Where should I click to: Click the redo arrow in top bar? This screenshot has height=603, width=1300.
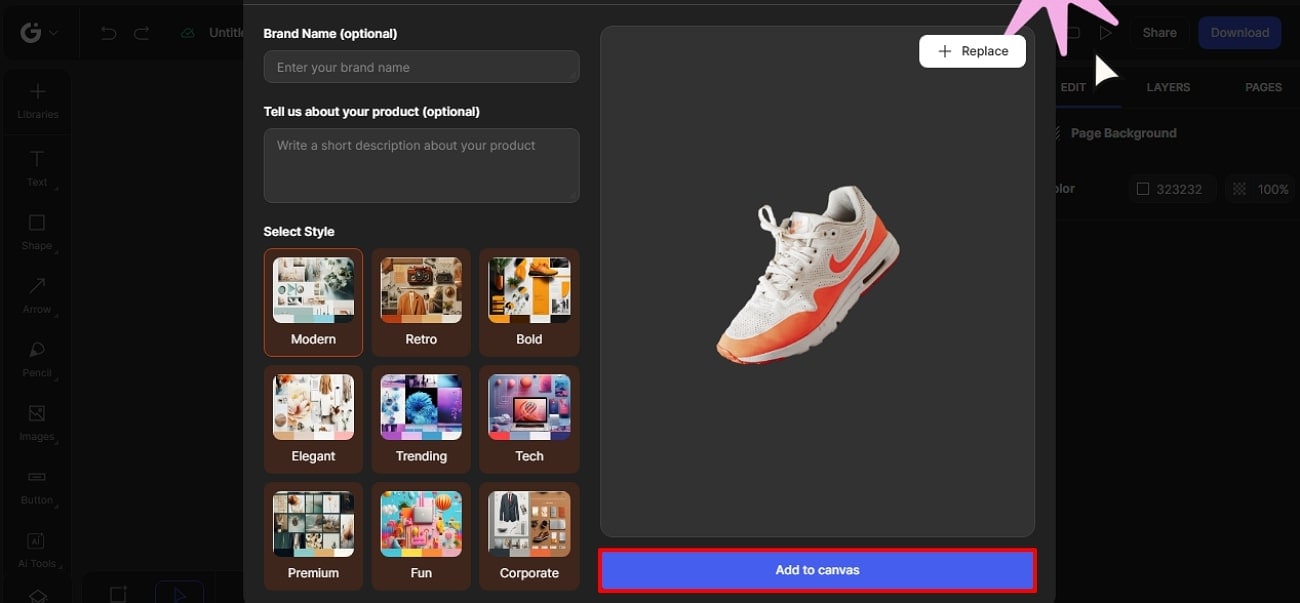[x=142, y=33]
